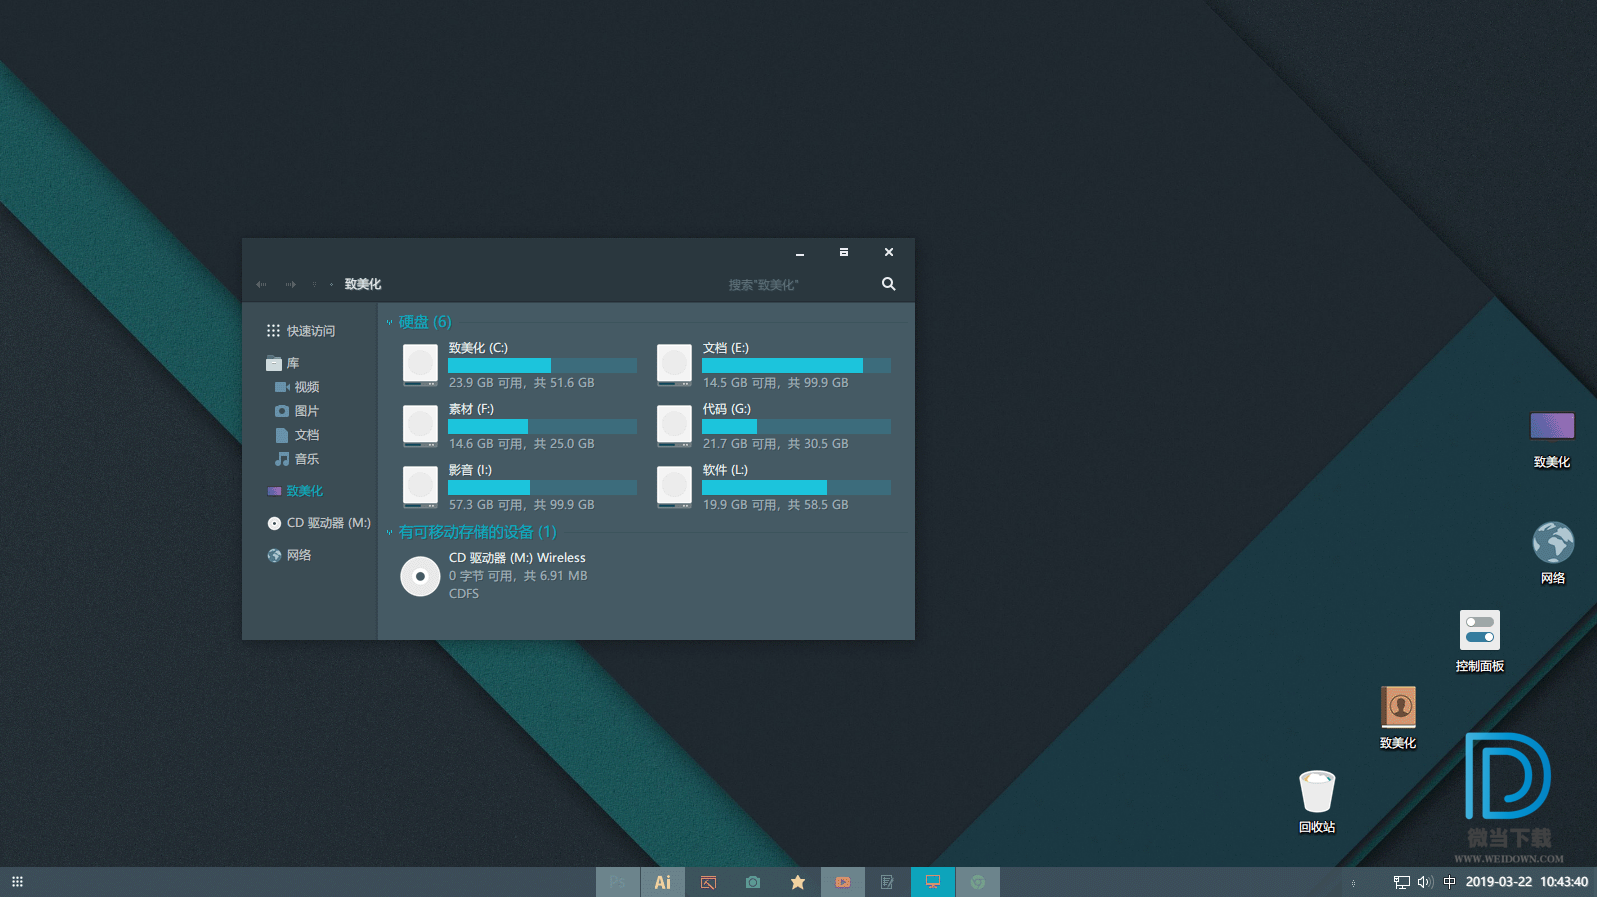Collapse the 有可移动存储的设备 (1) group

(x=390, y=532)
